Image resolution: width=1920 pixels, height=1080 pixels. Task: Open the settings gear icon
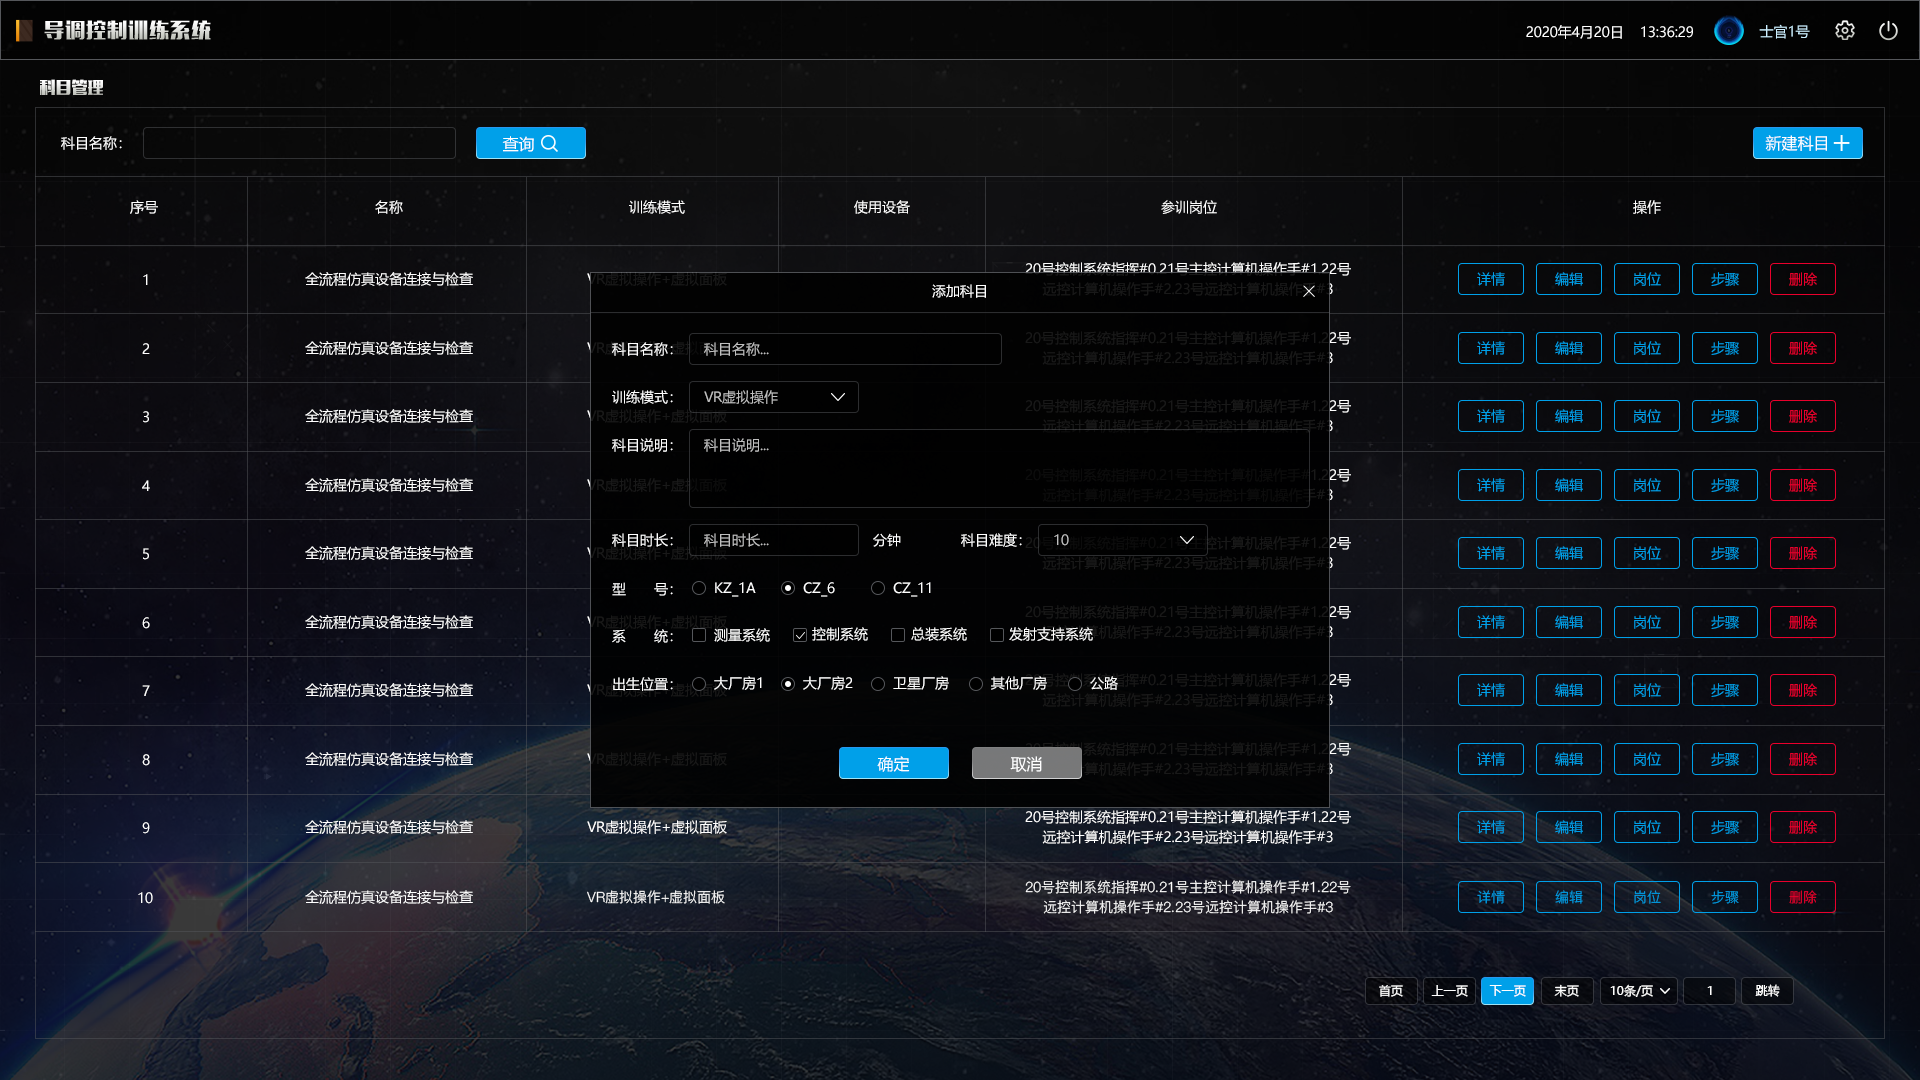tap(1845, 31)
